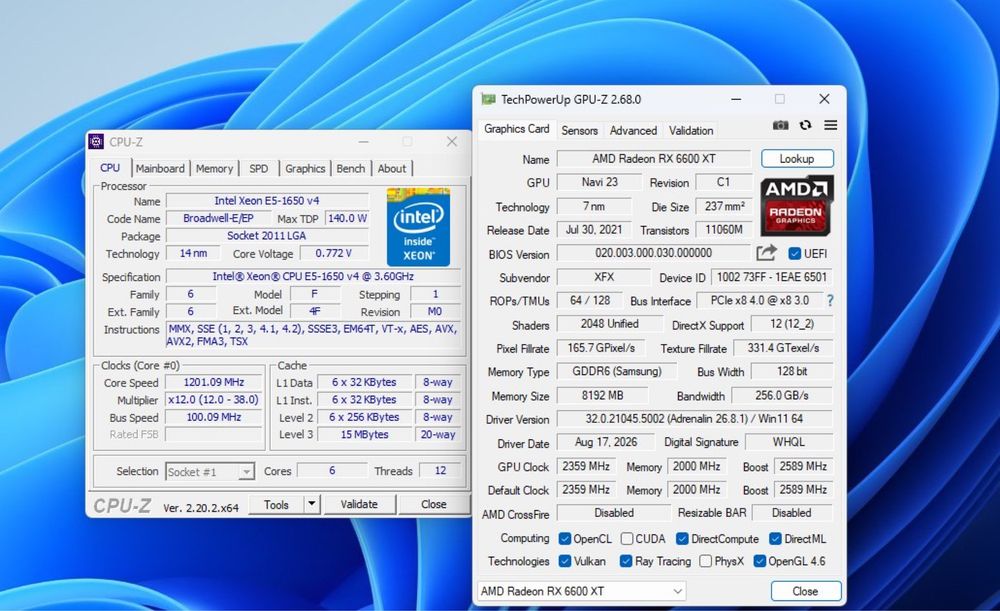
Task: Click the Close button in CPU-Z
Action: pos(434,504)
